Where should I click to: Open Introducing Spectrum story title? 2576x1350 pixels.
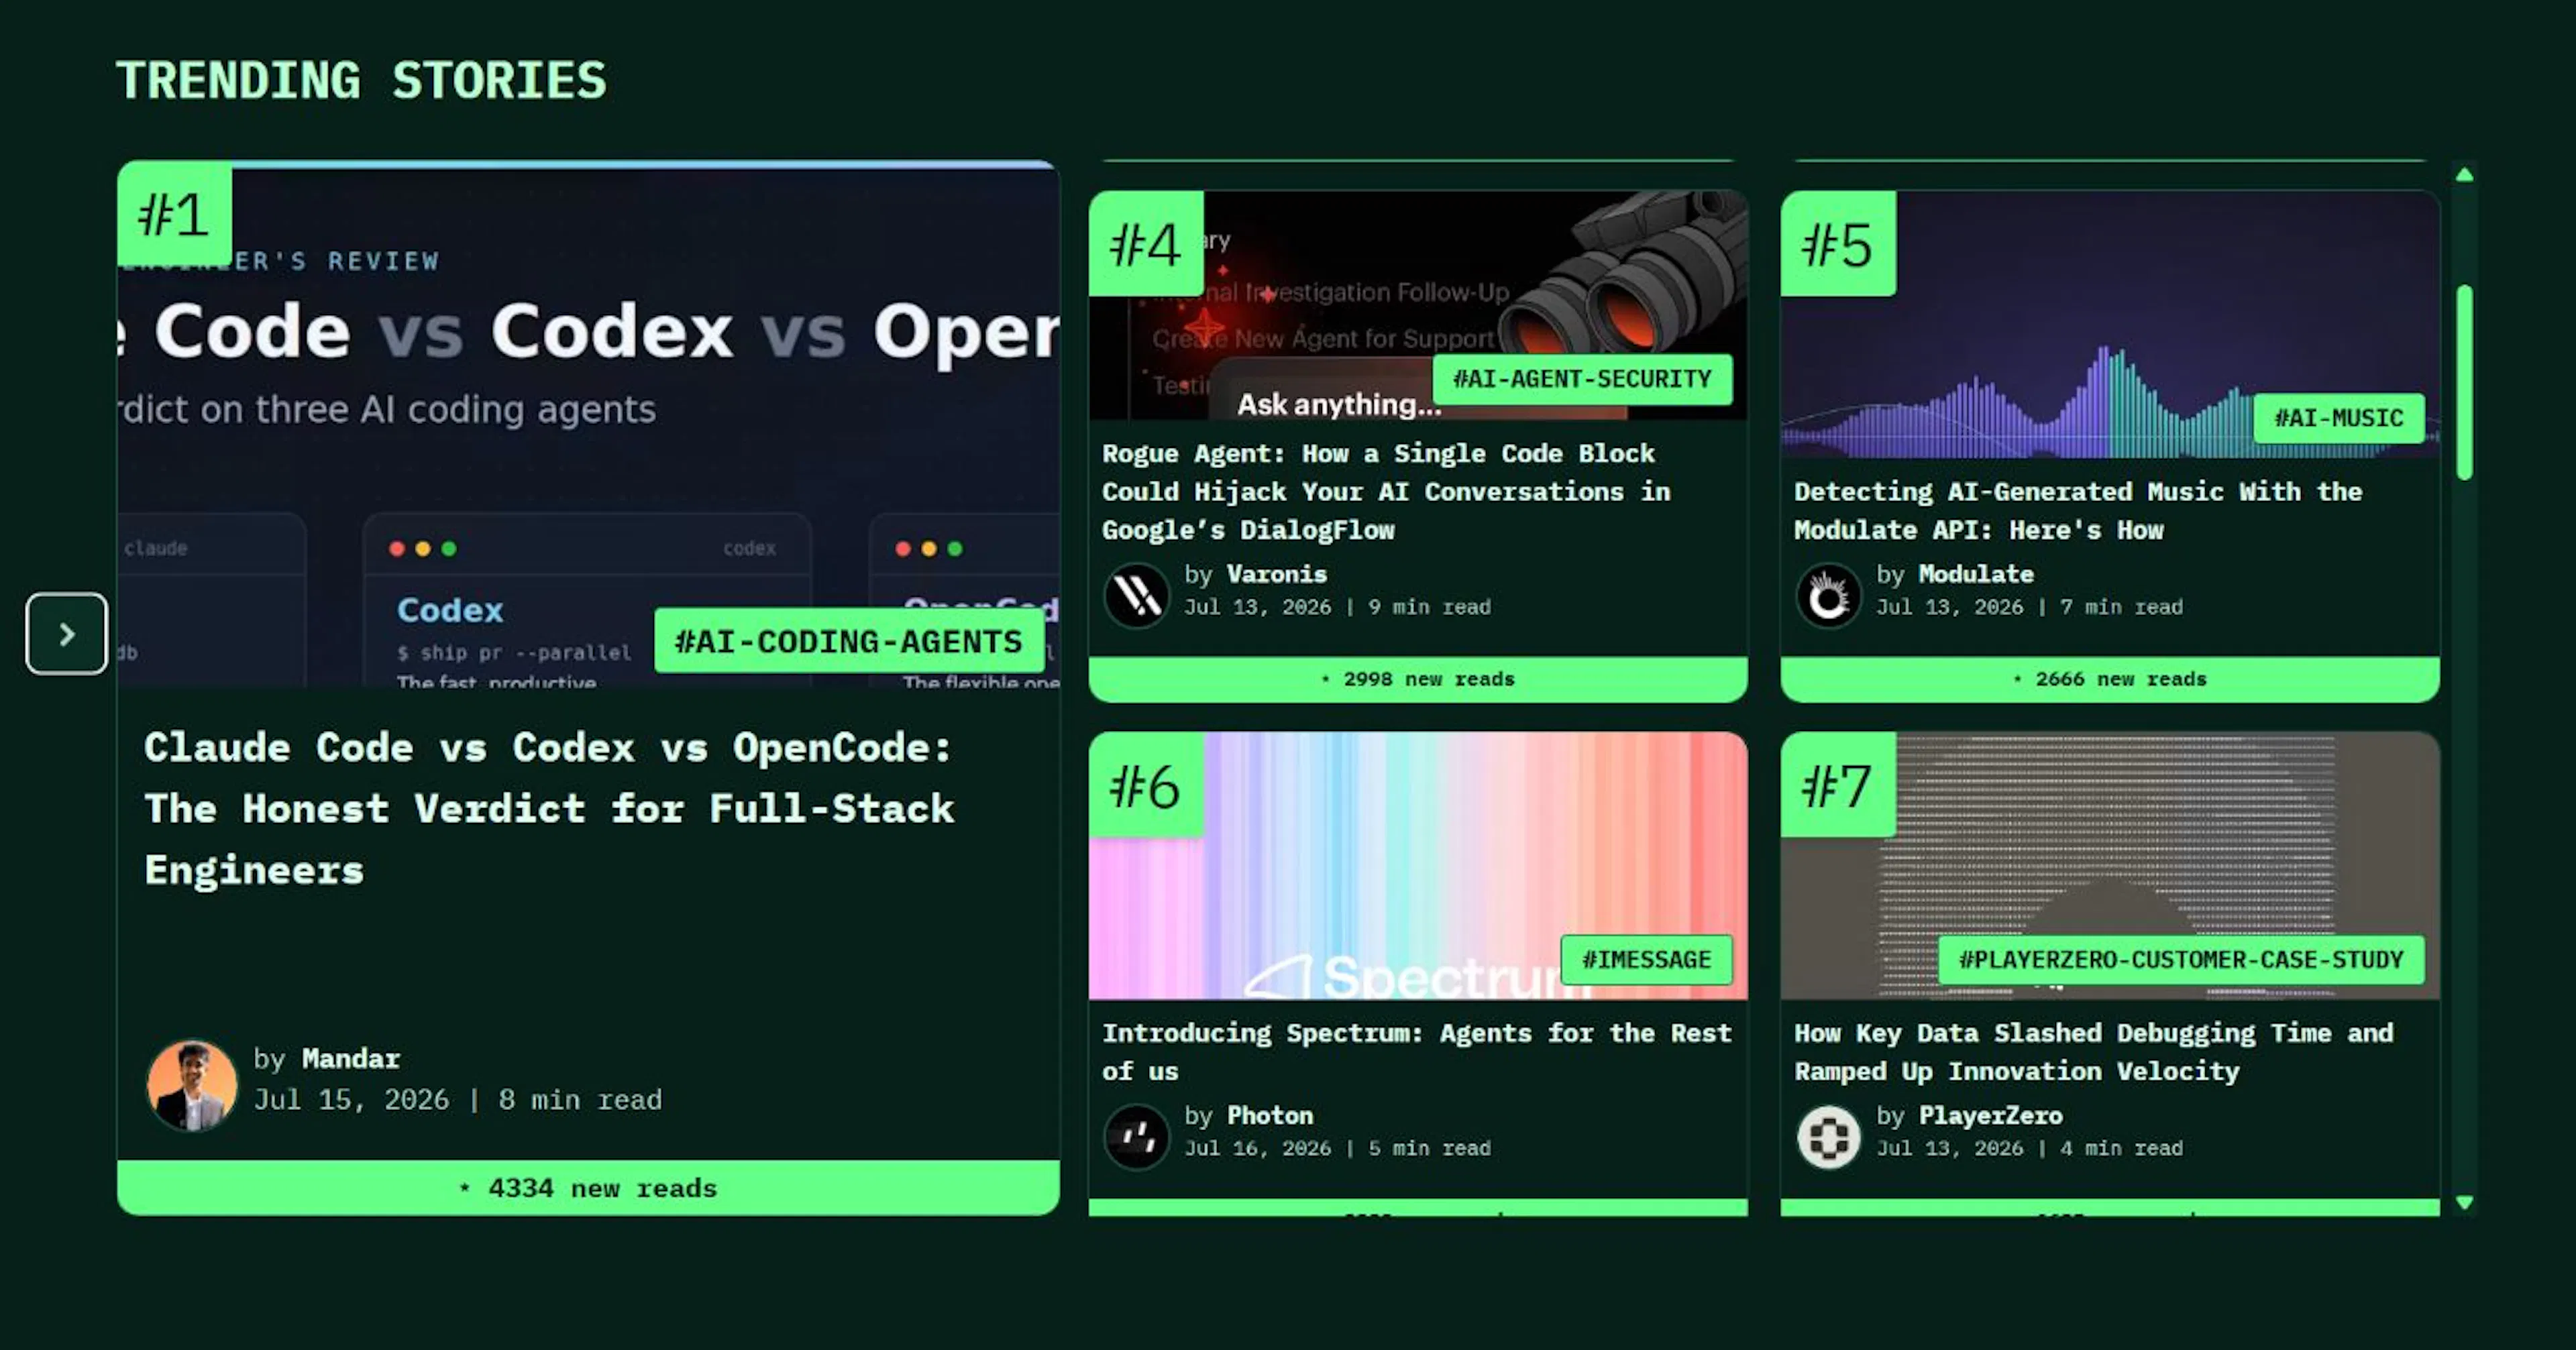(1417, 1051)
